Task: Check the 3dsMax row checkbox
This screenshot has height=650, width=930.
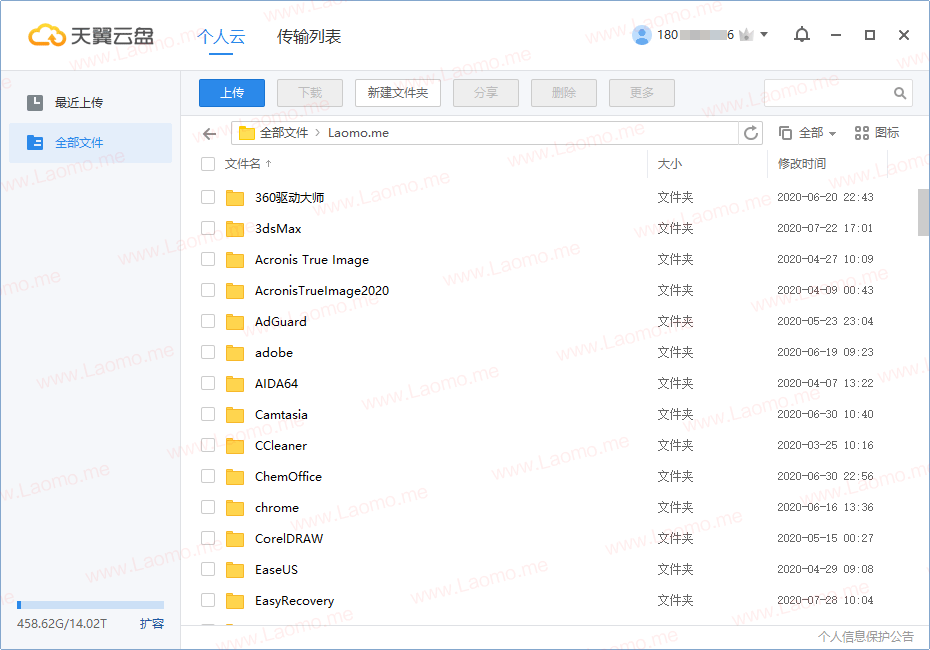Action: tap(208, 228)
